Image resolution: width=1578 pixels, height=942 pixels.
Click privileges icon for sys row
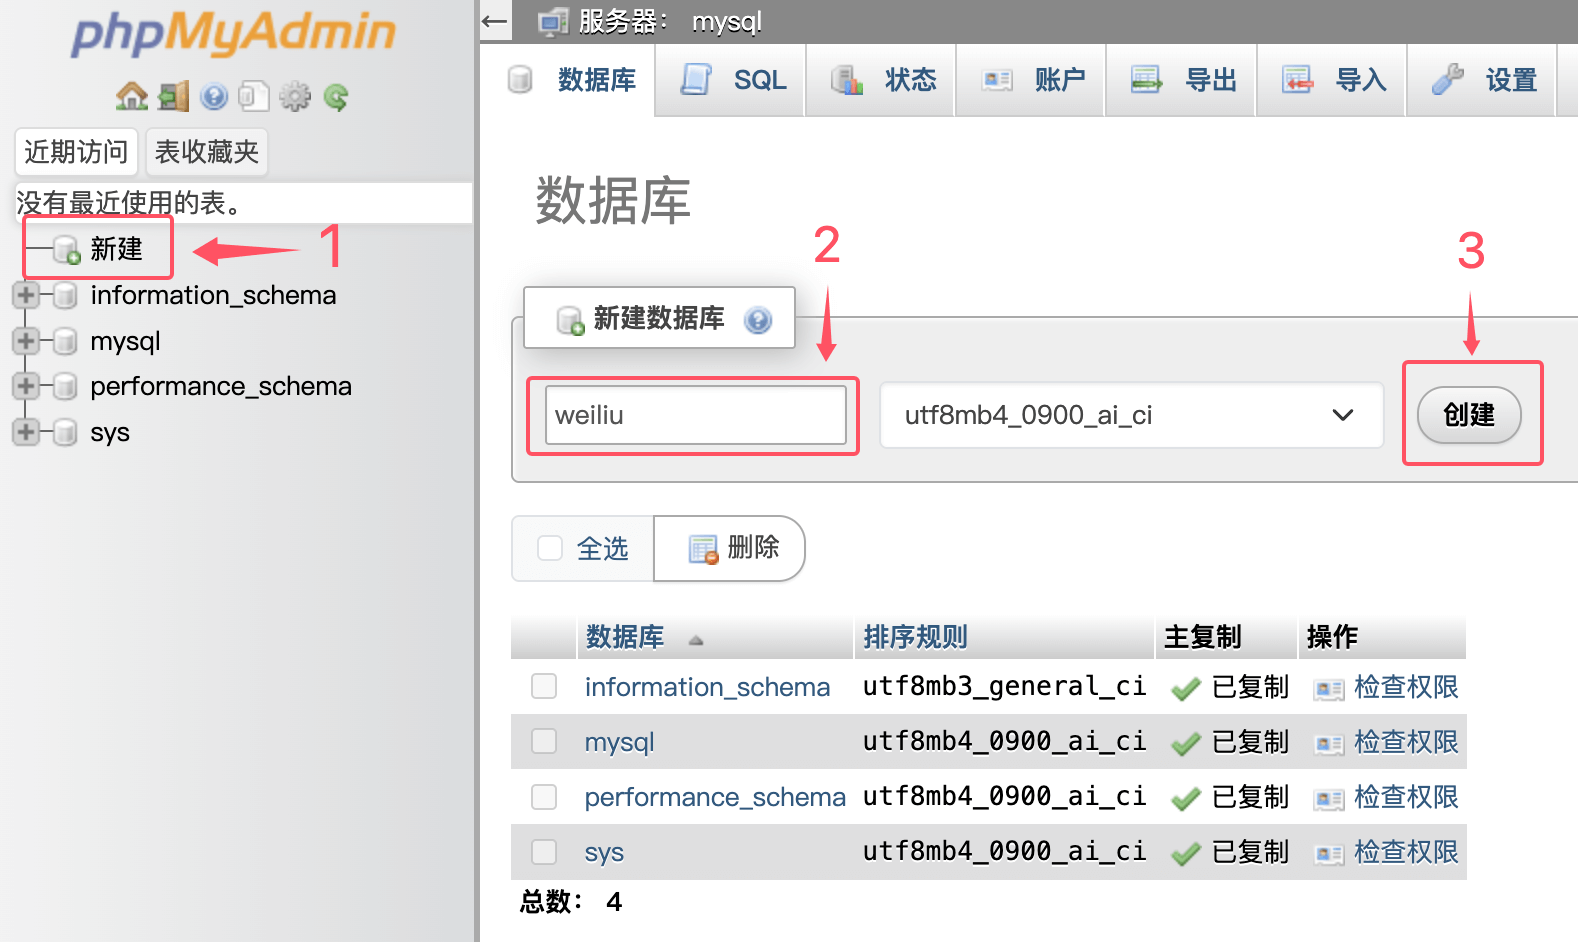[x=1328, y=854]
